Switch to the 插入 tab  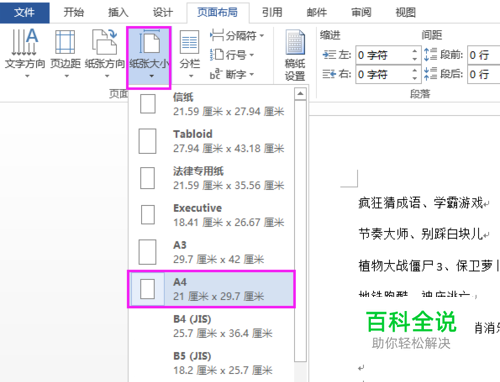pyautogui.click(x=118, y=12)
